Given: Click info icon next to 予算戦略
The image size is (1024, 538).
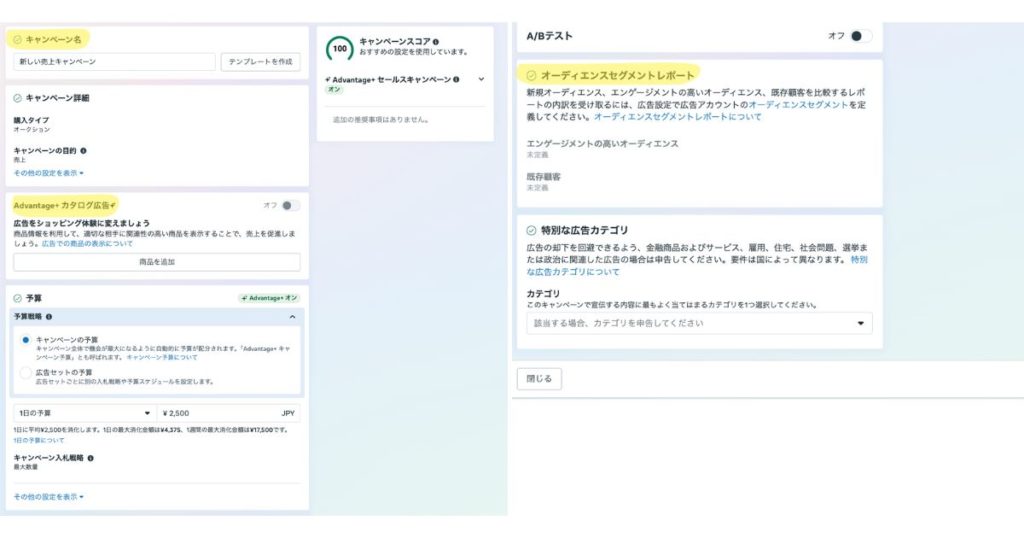Looking at the screenshot, I should point(50,317).
